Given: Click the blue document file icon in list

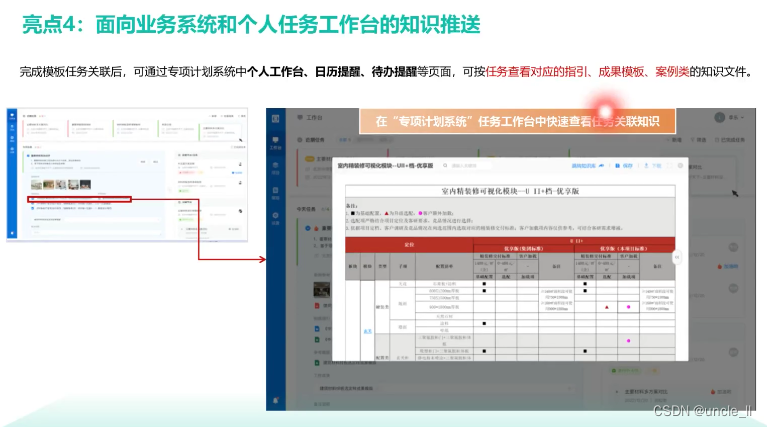Looking at the screenshot, I should point(317,329).
